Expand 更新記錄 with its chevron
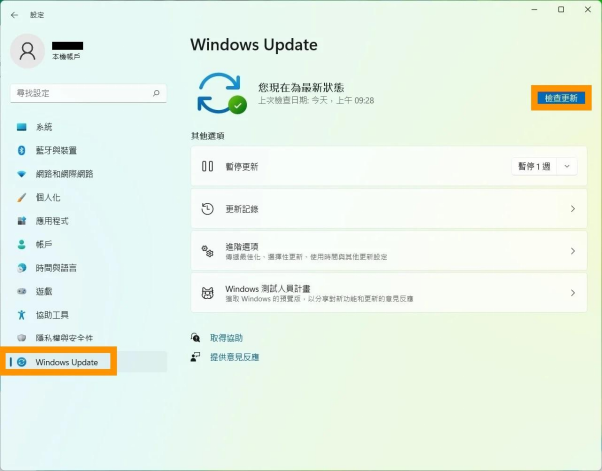The image size is (602, 471). pos(573,209)
